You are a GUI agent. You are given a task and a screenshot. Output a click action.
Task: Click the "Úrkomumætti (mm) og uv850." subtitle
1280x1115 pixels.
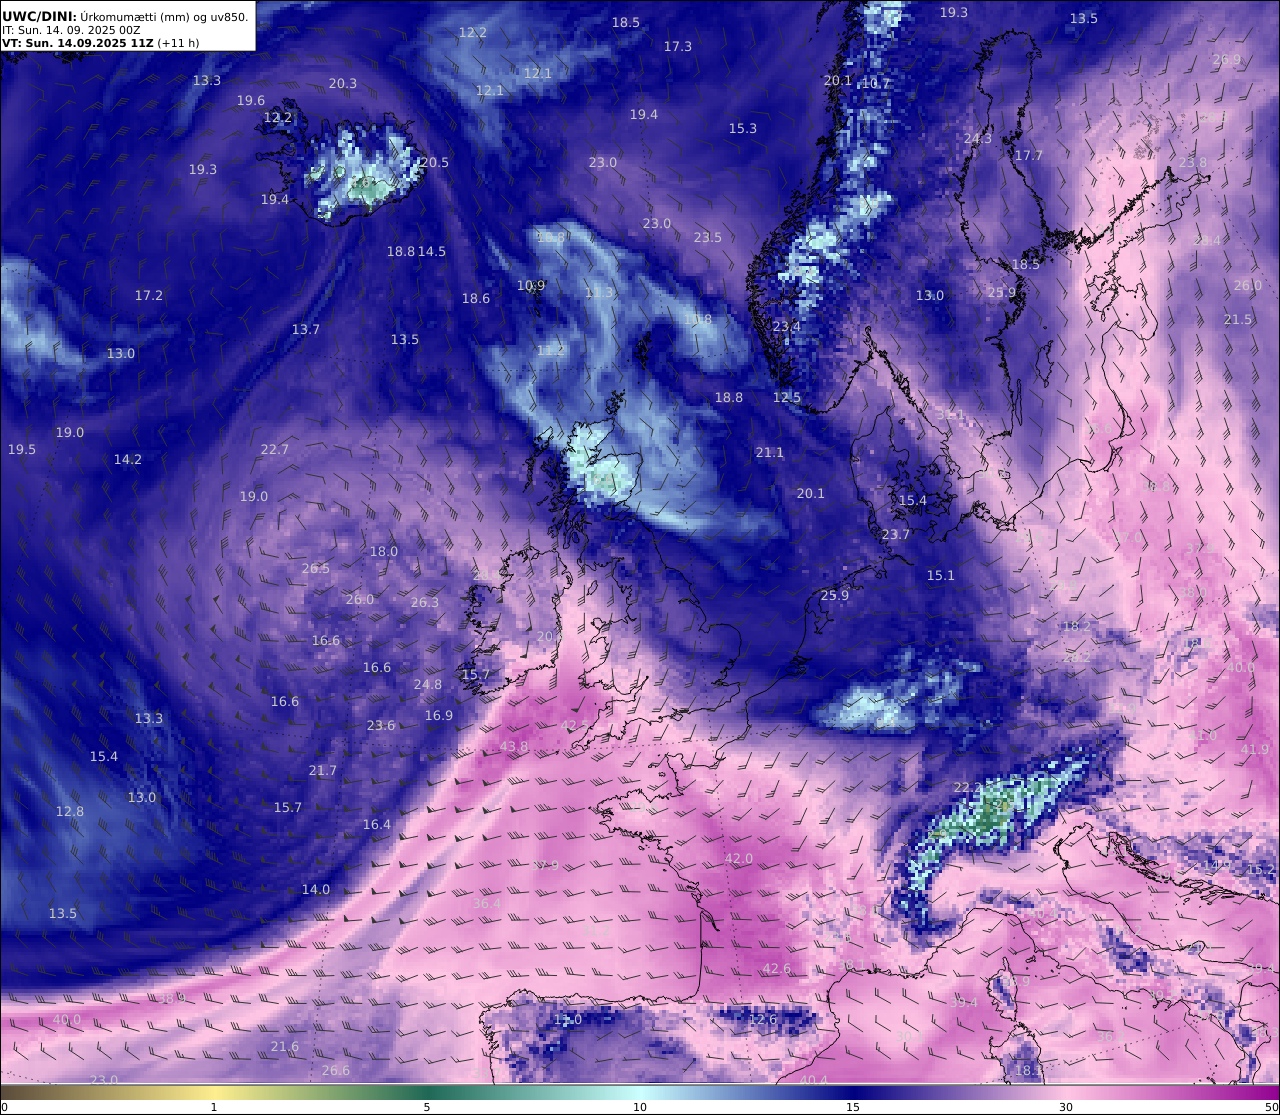point(165,16)
